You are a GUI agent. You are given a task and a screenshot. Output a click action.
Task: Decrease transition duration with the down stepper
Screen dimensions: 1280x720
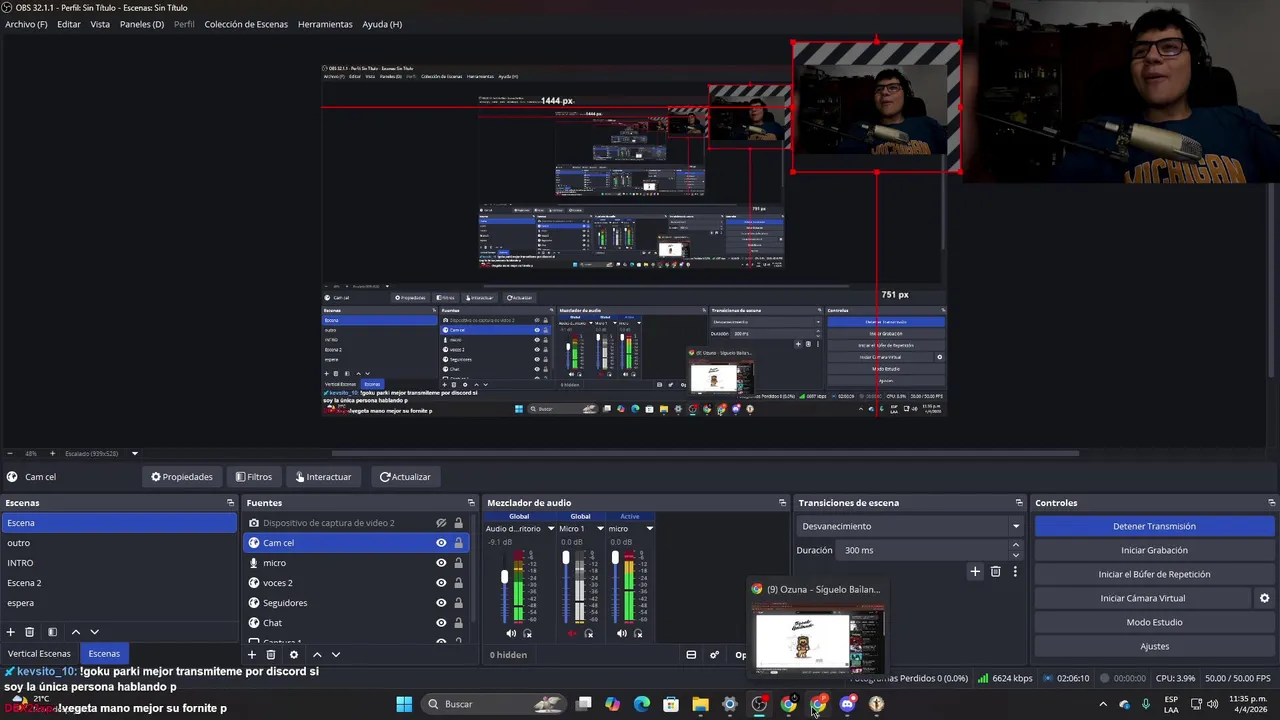pyautogui.click(x=1016, y=555)
